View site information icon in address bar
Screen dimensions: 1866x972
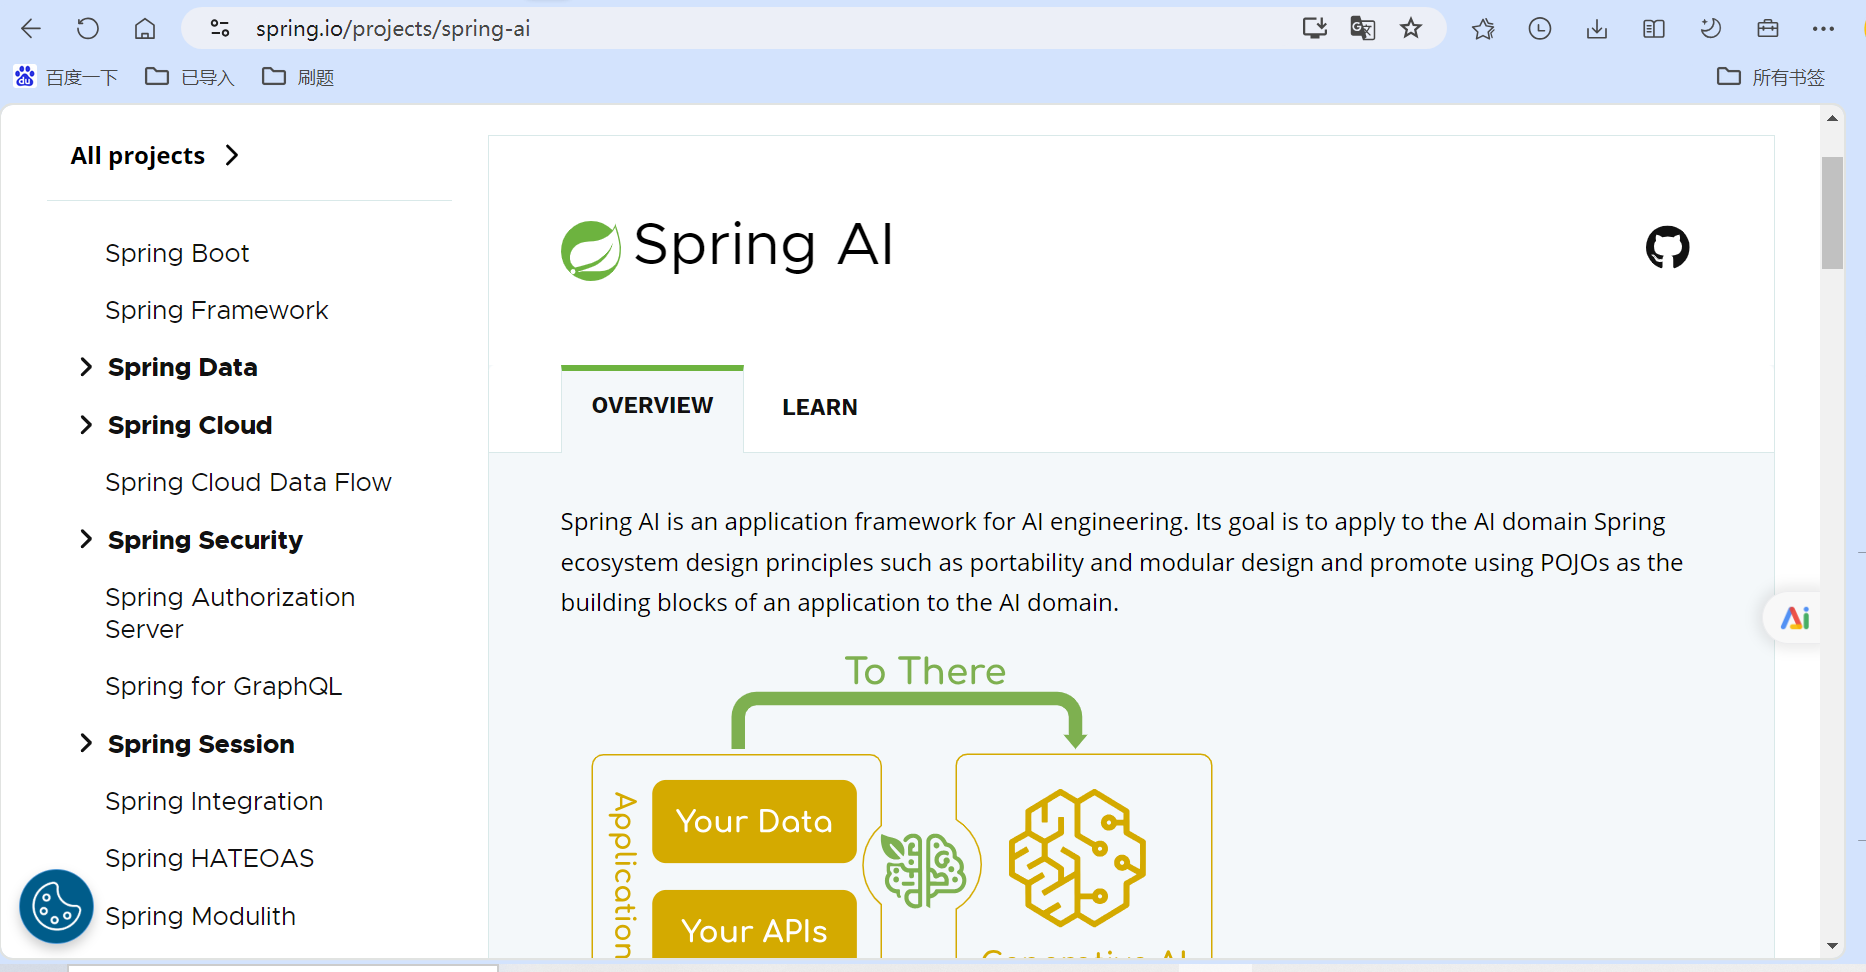click(x=220, y=29)
